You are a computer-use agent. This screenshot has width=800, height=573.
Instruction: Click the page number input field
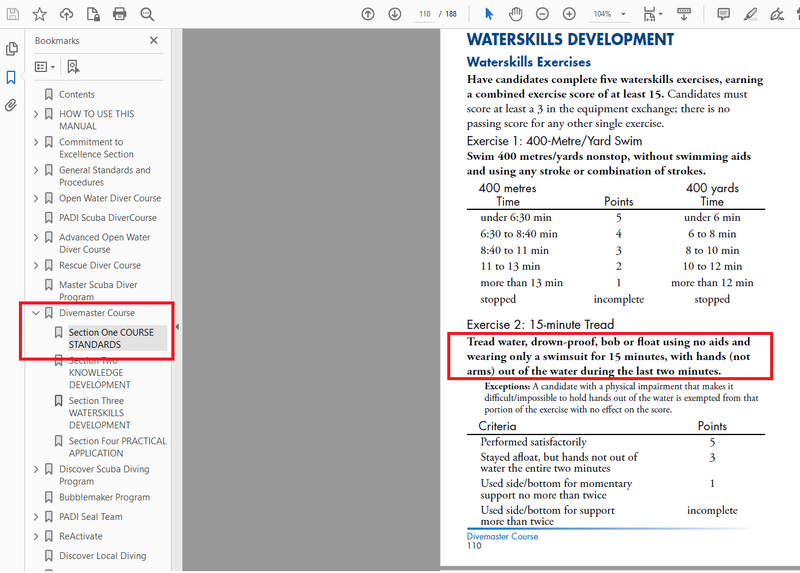point(425,14)
